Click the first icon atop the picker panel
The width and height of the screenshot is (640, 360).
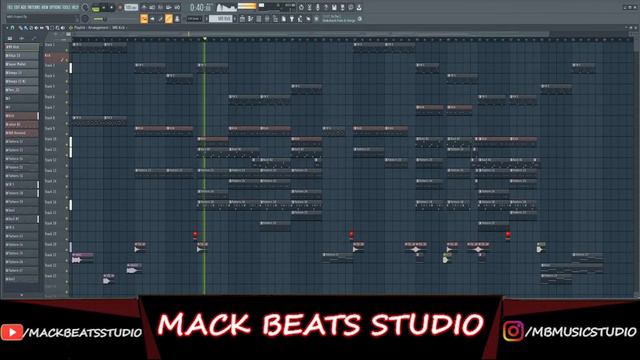click(10, 38)
